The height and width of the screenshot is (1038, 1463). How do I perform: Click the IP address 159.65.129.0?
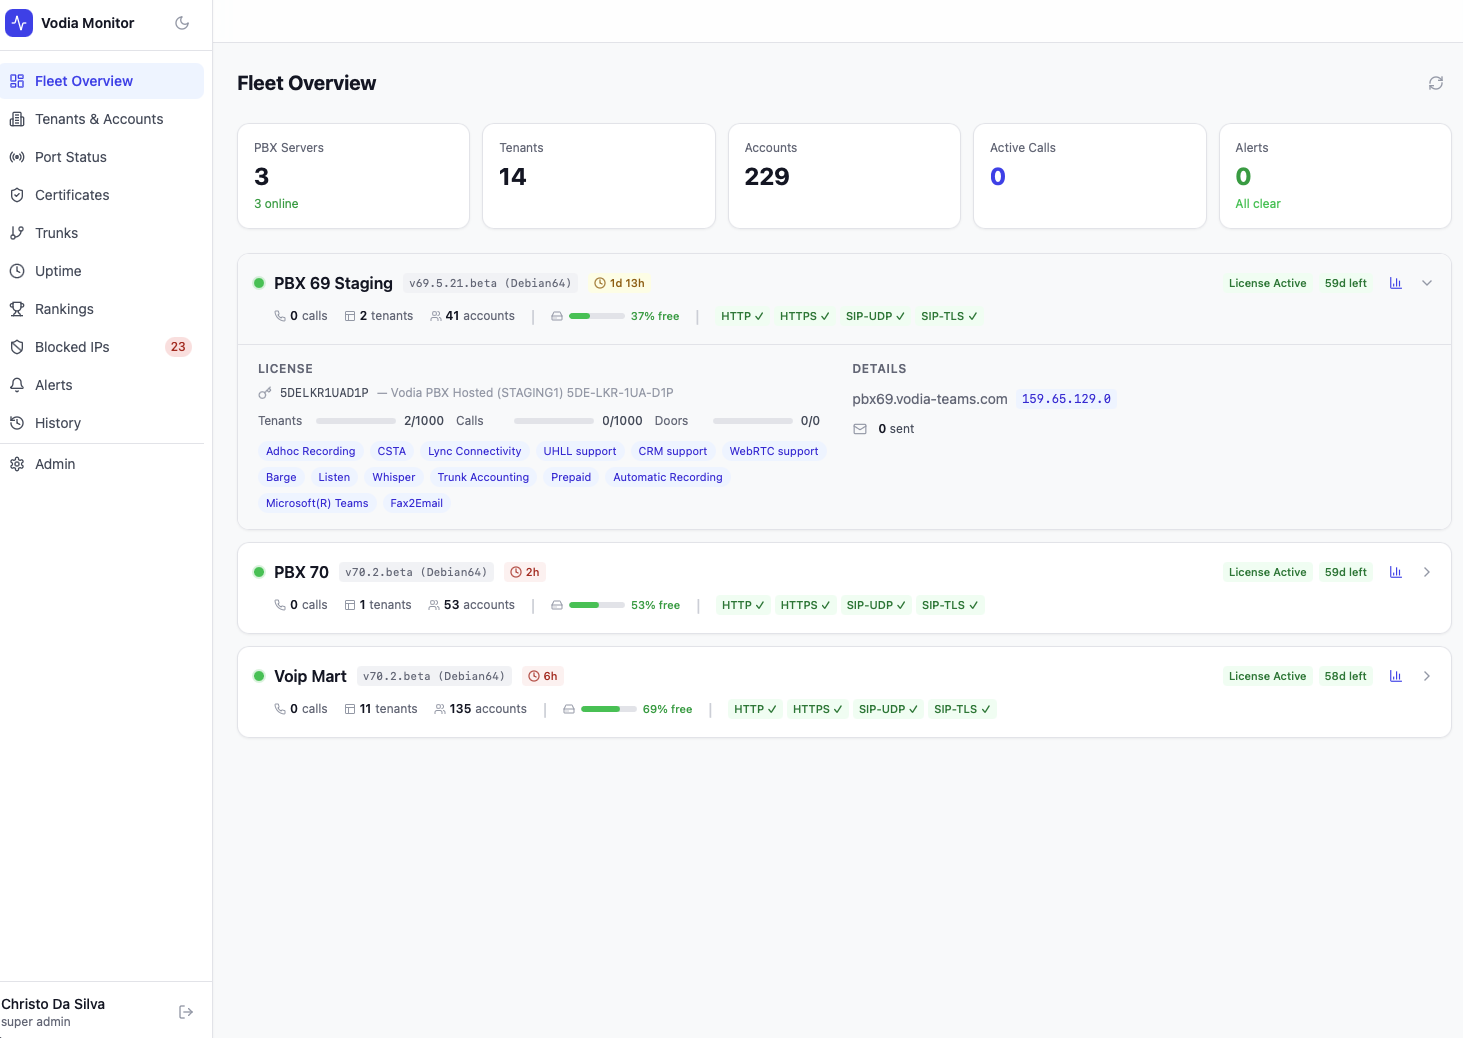click(1066, 399)
